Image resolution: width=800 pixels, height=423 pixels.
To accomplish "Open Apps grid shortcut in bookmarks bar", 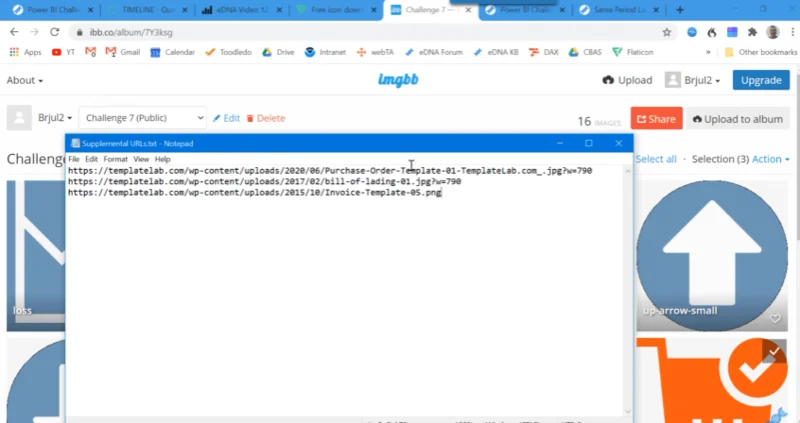I will pos(25,52).
